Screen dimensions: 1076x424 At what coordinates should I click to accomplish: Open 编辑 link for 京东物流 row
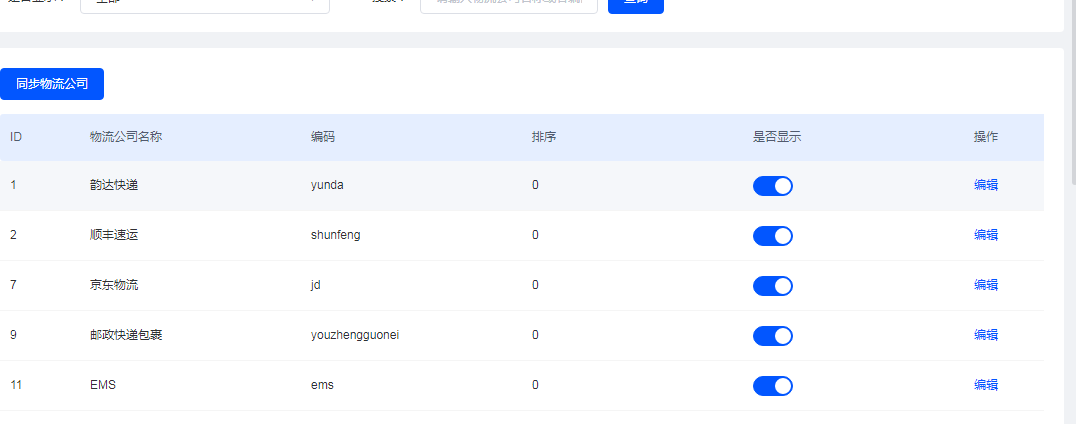pyautogui.click(x=986, y=285)
